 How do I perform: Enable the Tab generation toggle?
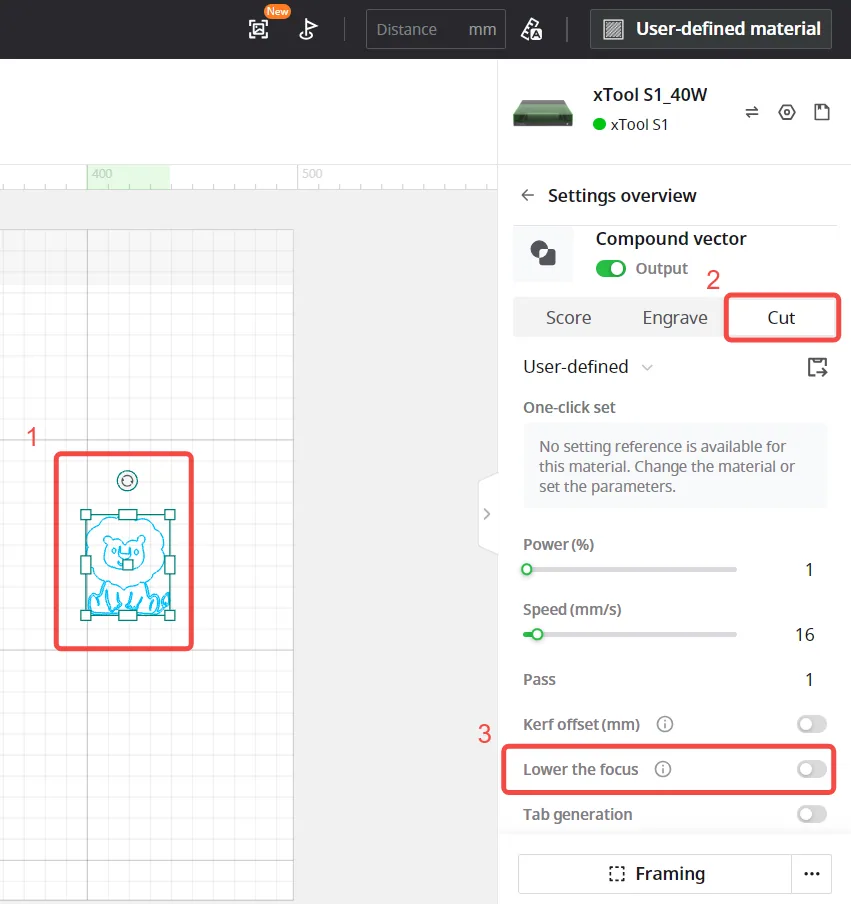click(x=812, y=814)
